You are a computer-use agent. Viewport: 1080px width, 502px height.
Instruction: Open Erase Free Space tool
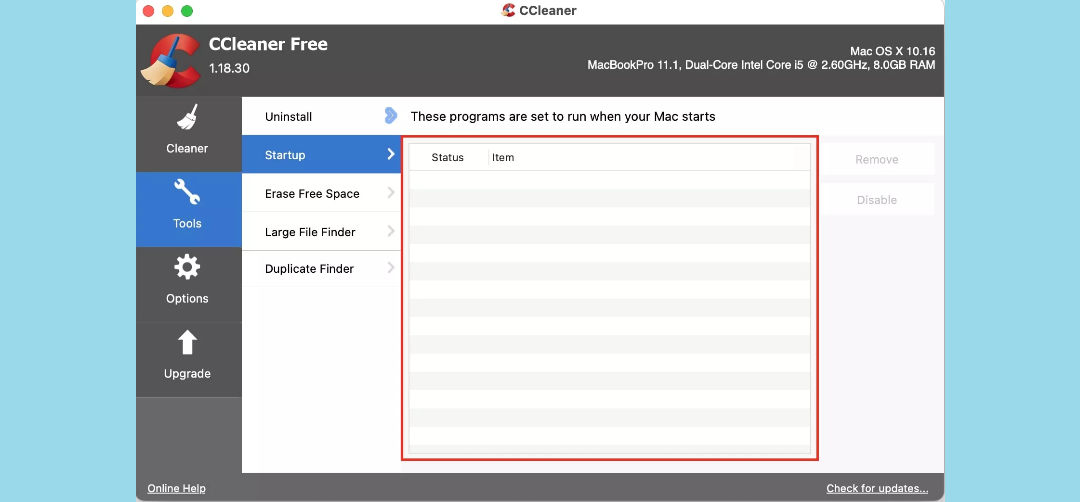[x=321, y=194]
